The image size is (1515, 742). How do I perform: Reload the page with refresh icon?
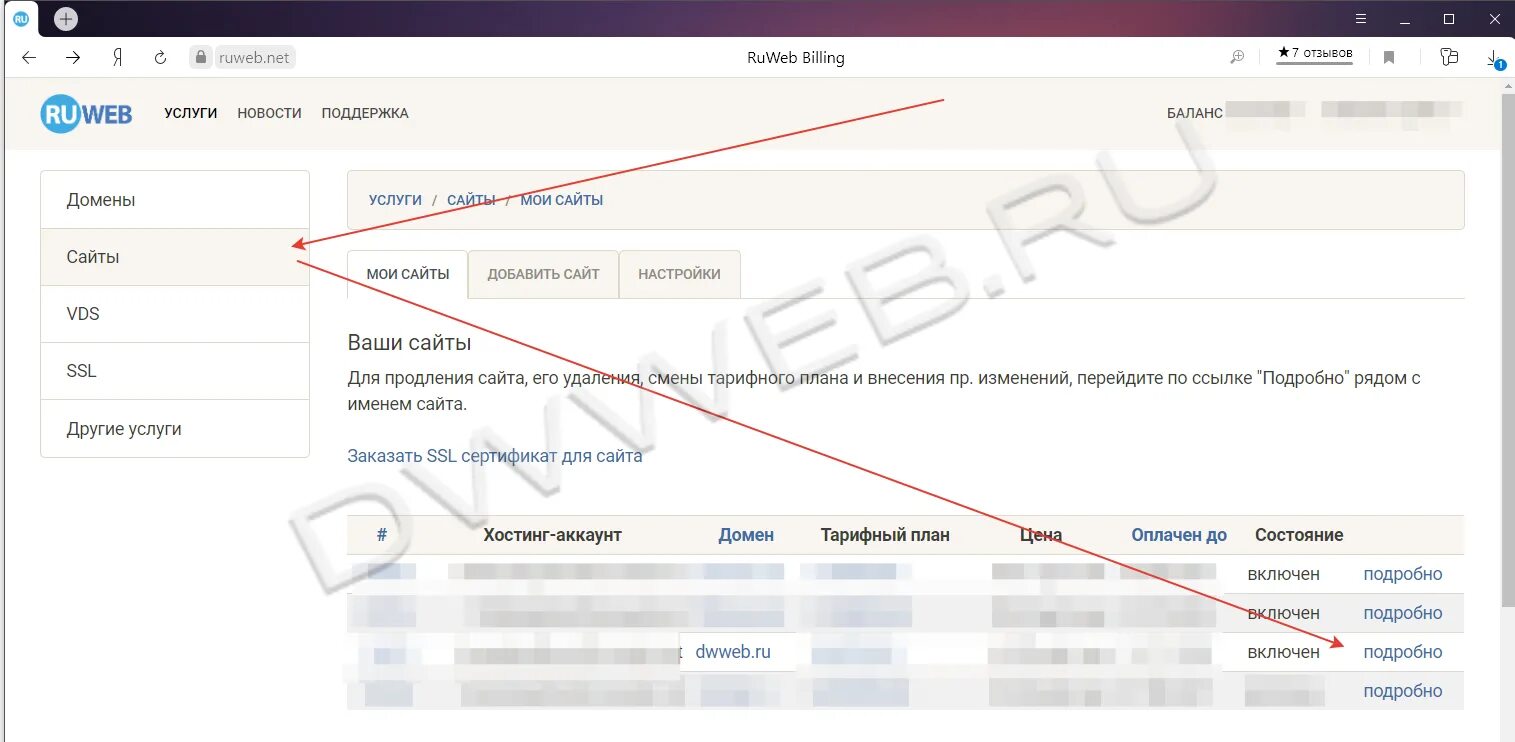[x=160, y=58]
